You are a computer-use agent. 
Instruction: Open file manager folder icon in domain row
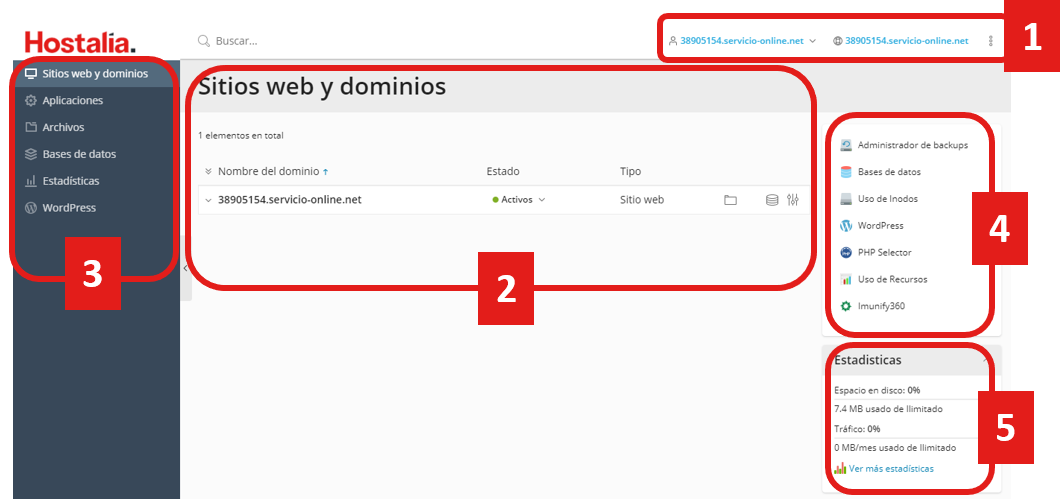pyautogui.click(x=730, y=200)
